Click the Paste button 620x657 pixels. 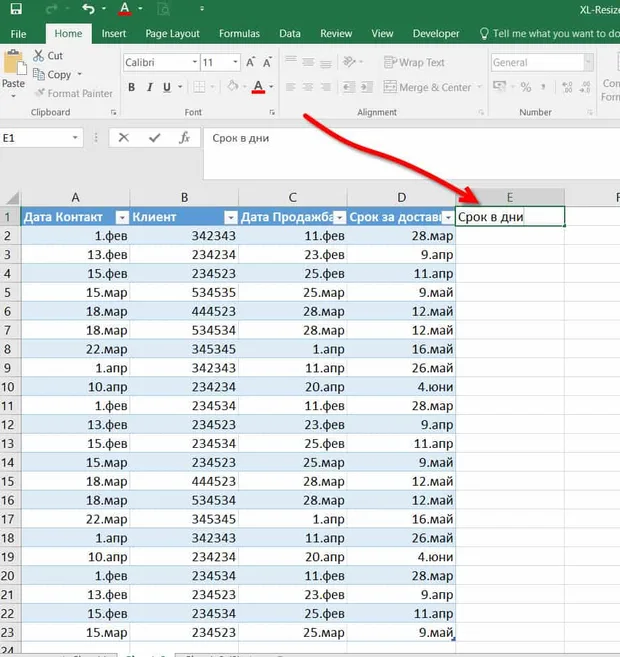coord(13,73)
